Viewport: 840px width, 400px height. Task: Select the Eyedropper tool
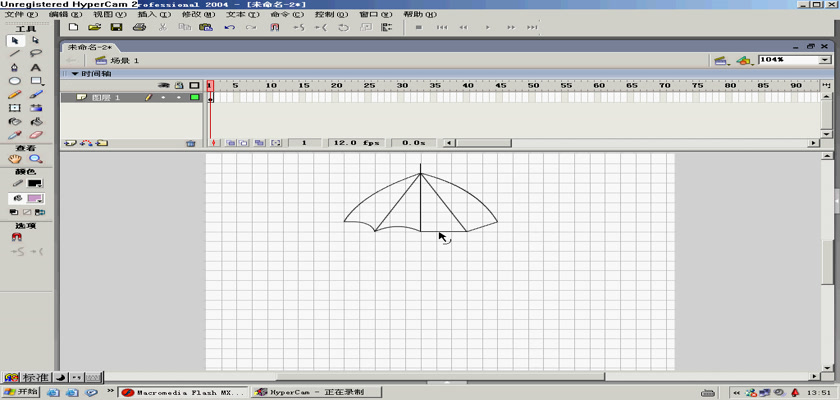(x=15, y=135)
